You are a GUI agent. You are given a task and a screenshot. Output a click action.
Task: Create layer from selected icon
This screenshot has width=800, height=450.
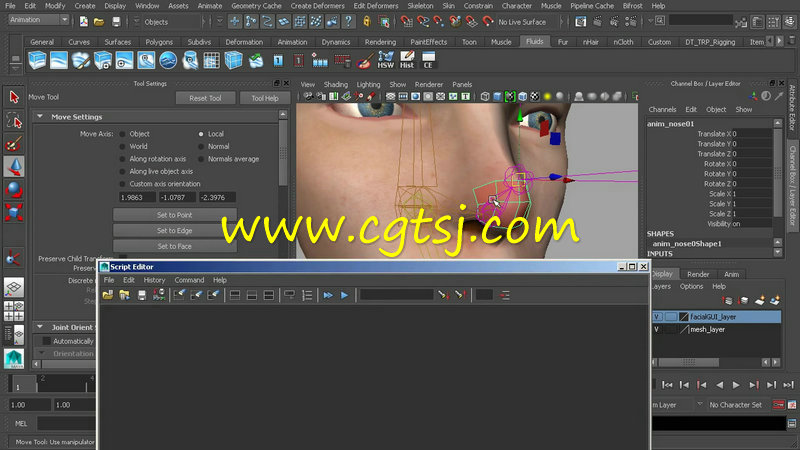click(774, 301)
